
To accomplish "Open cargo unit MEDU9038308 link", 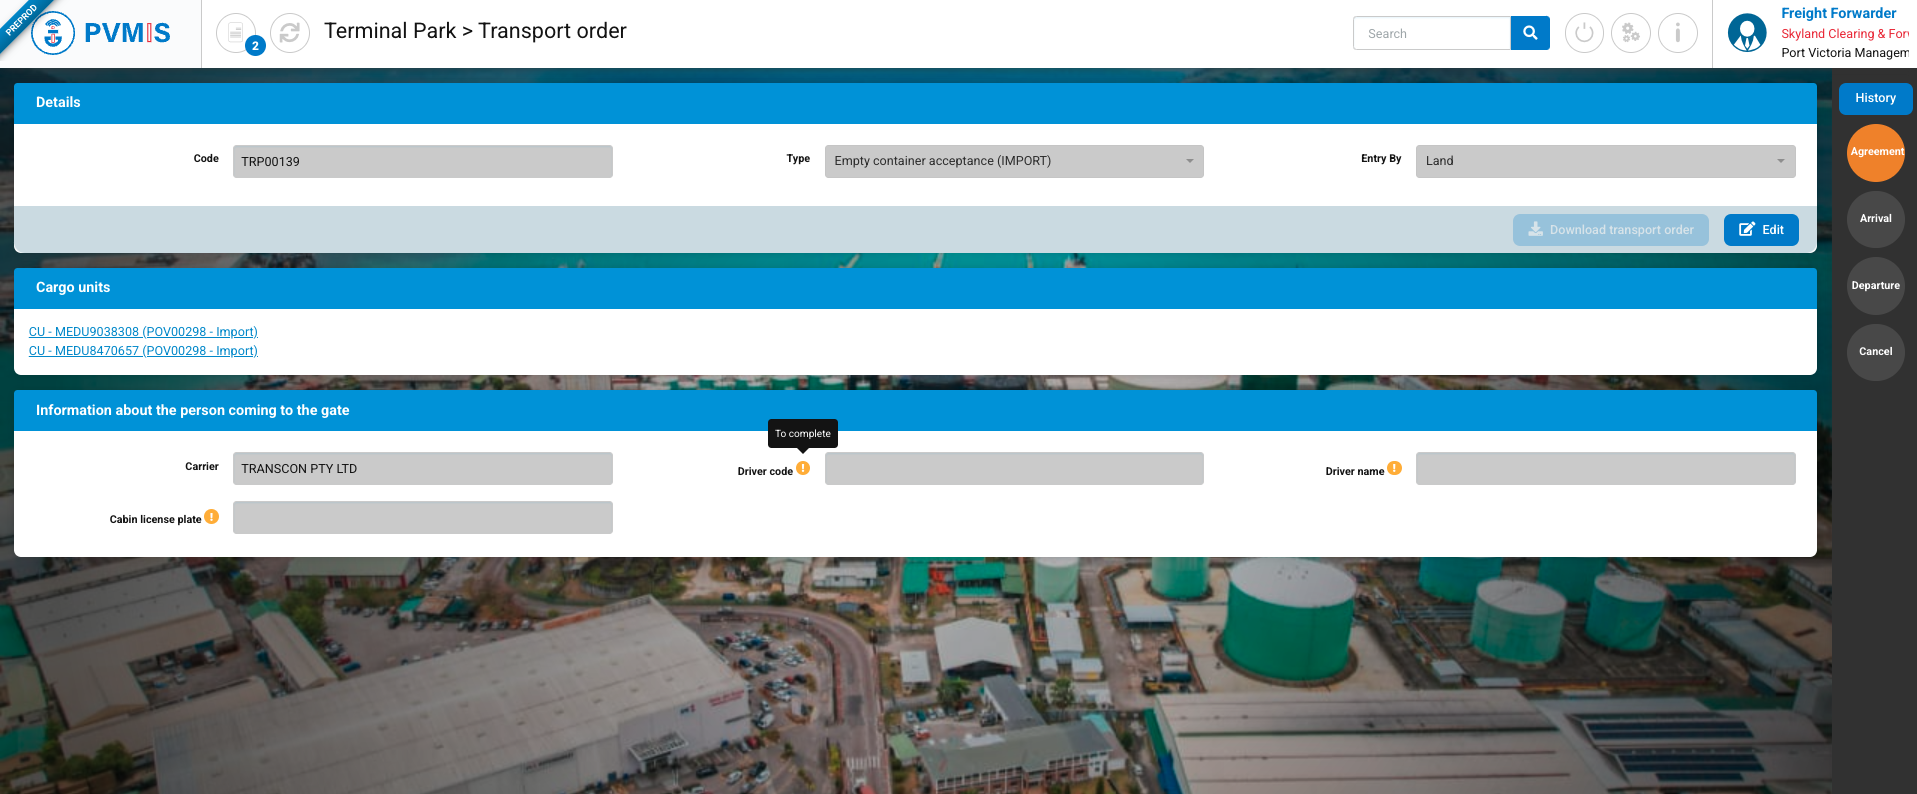I will pos(143,332).
